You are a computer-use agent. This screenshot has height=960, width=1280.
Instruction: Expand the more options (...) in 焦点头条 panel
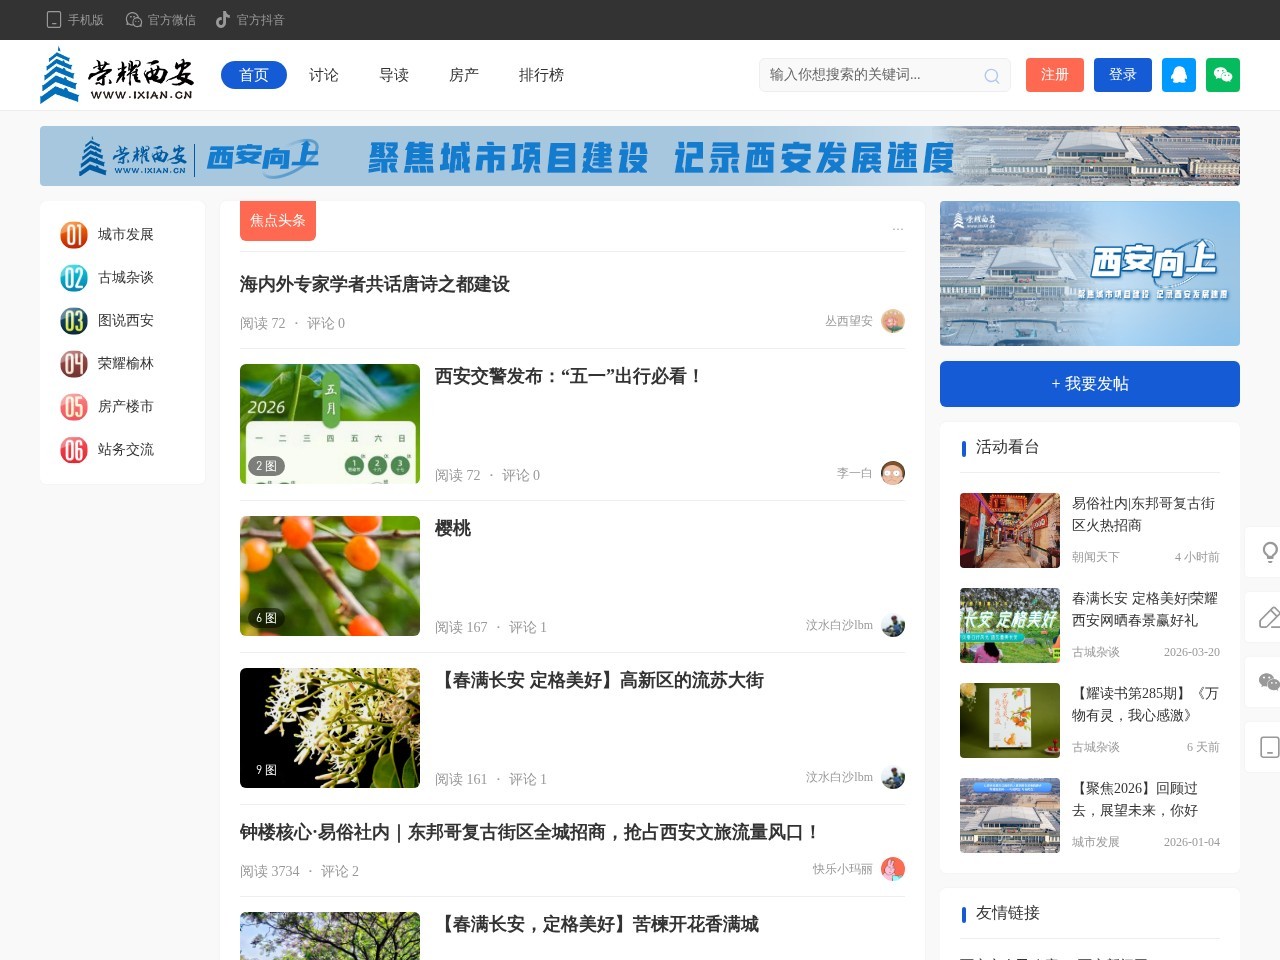[897, 228]
